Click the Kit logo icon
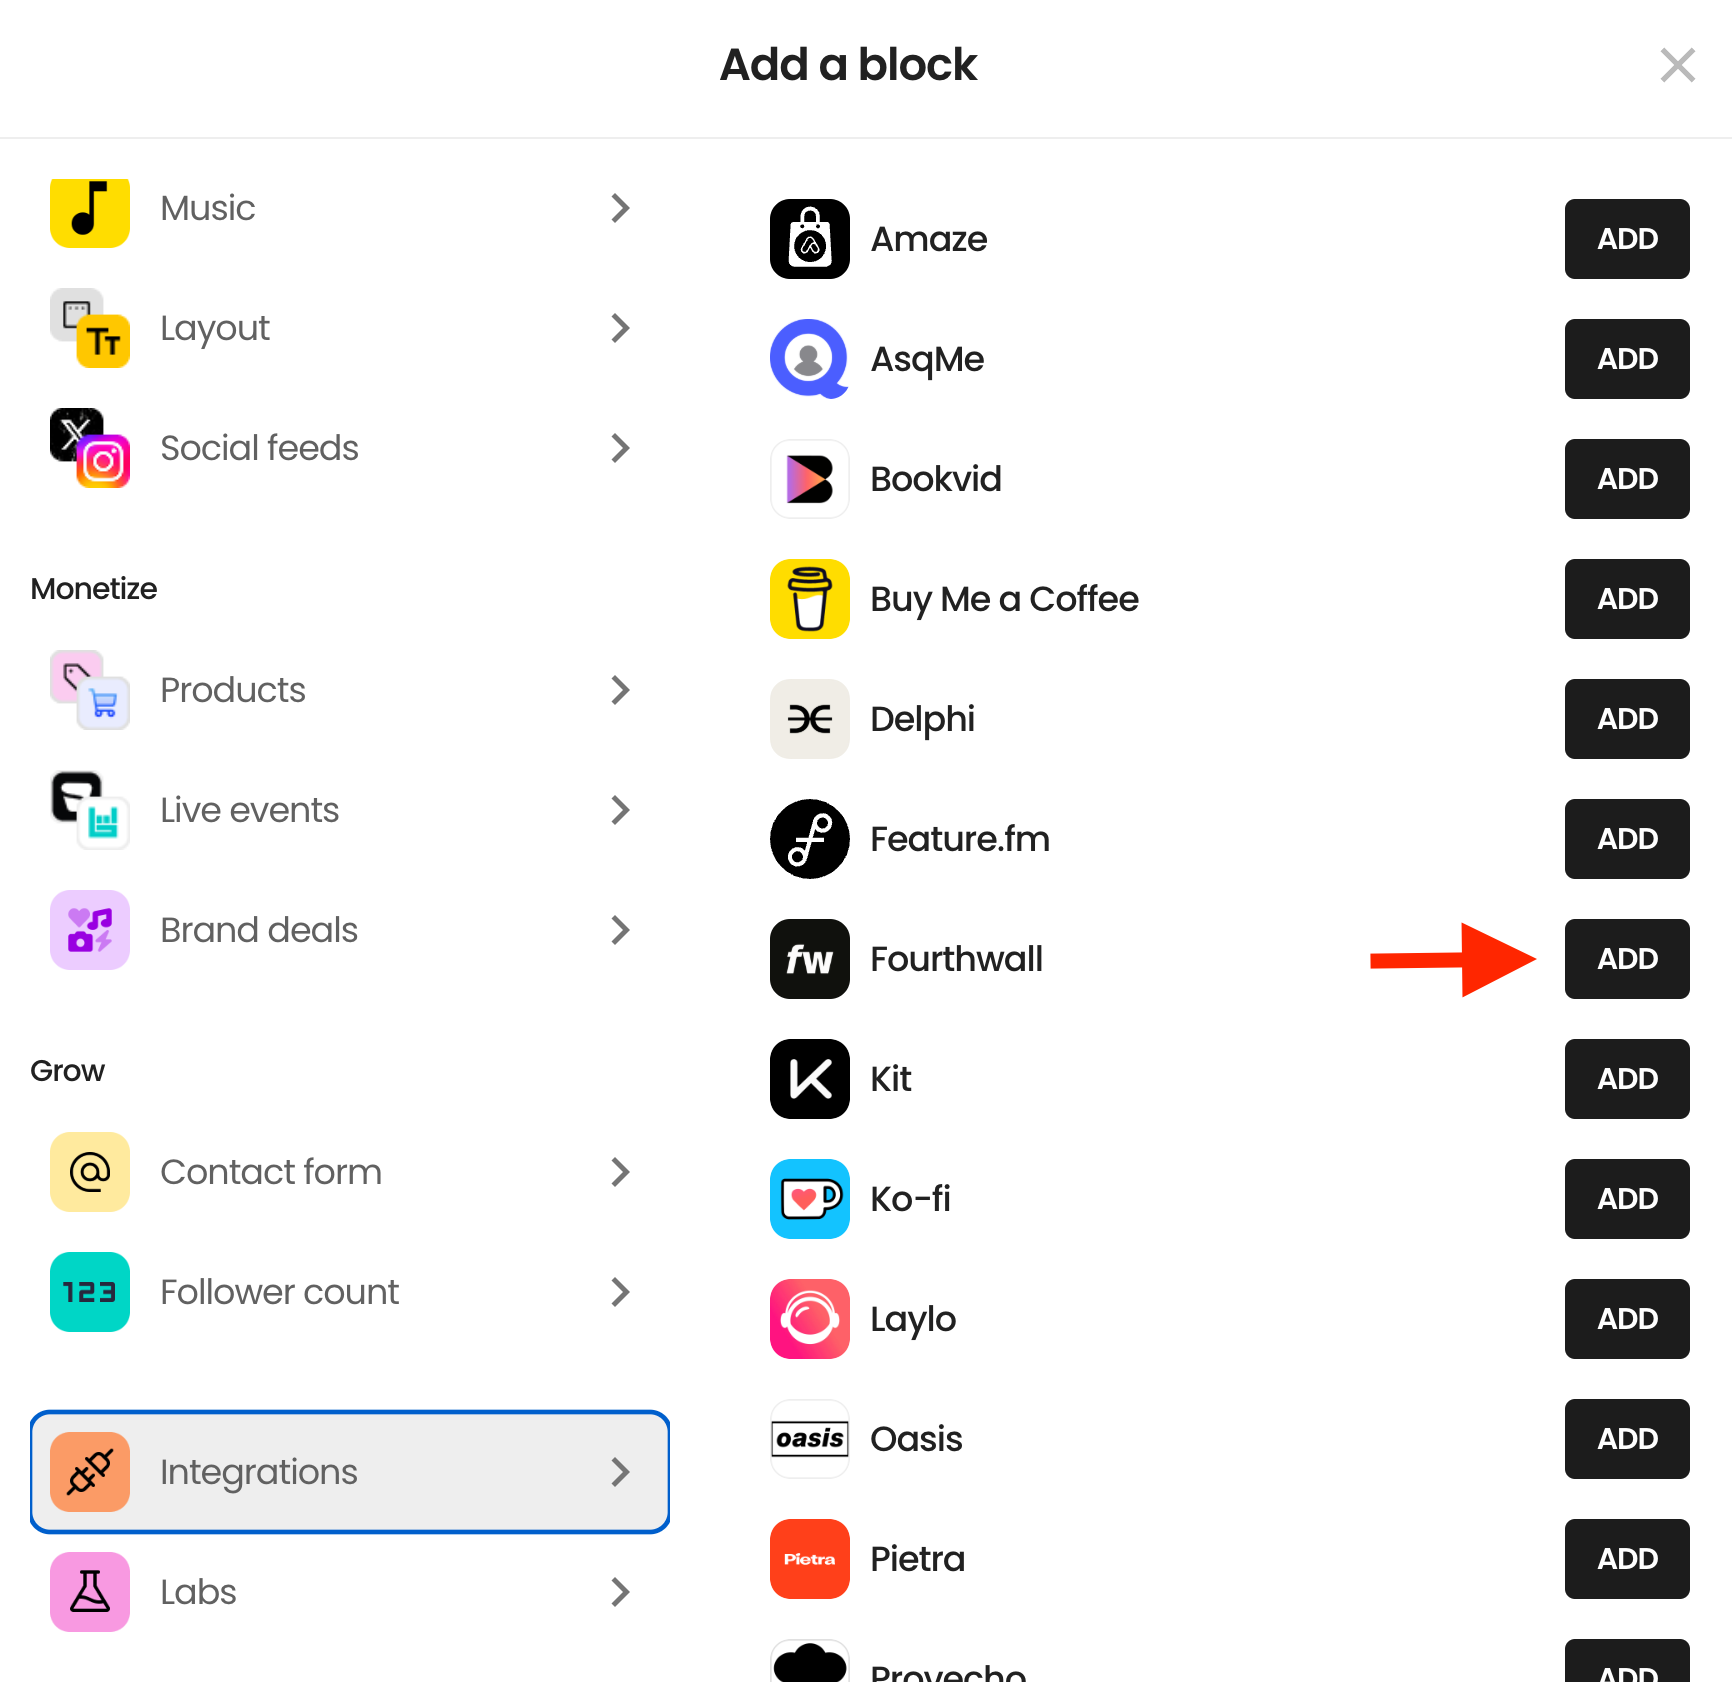The width and height of the screenshot is (1732, 1682). coord(810,1079)
